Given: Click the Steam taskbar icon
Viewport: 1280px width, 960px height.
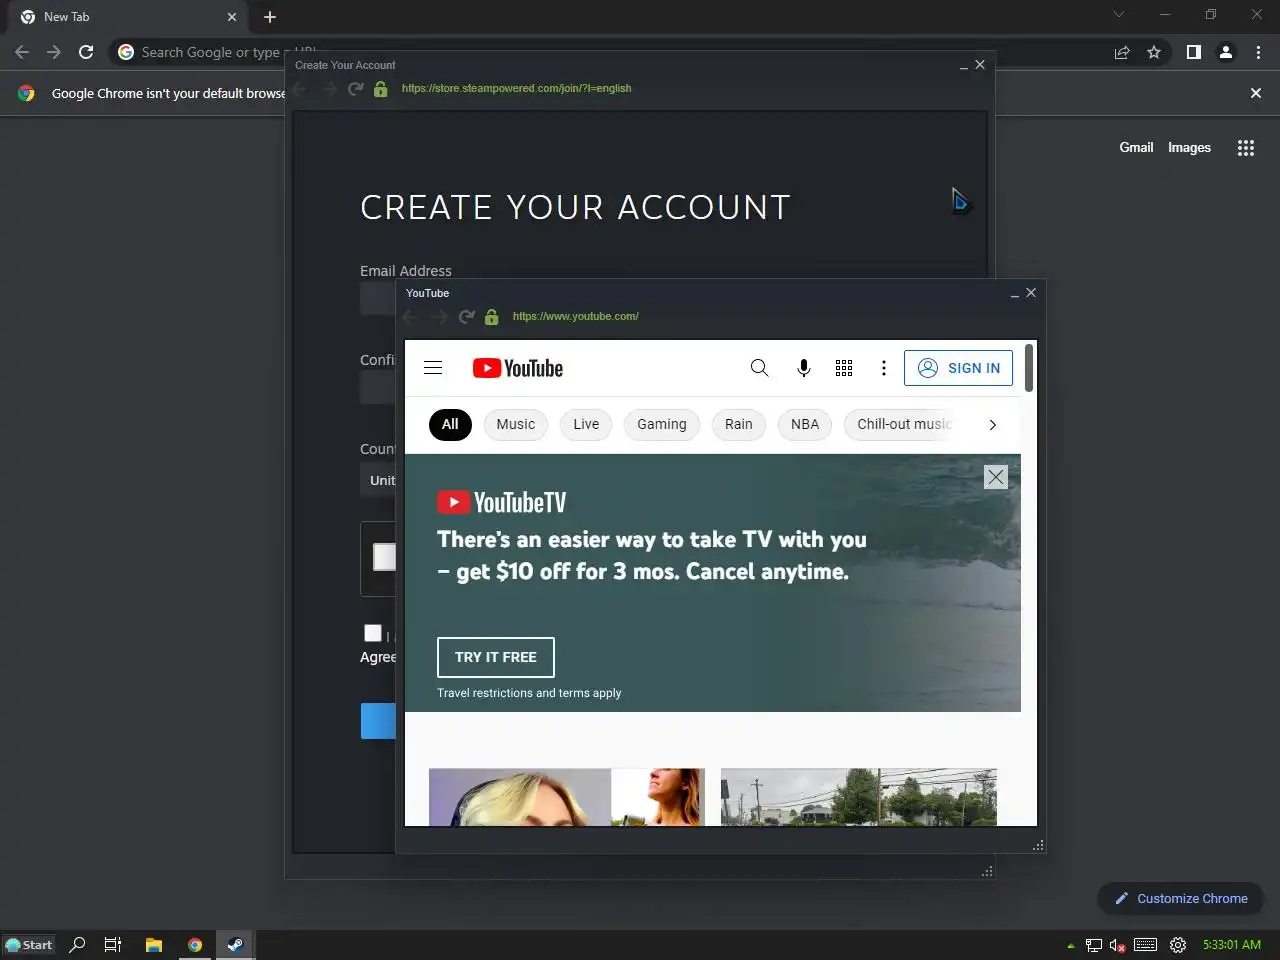Looking at the screenshot, I should click(235, 944).
